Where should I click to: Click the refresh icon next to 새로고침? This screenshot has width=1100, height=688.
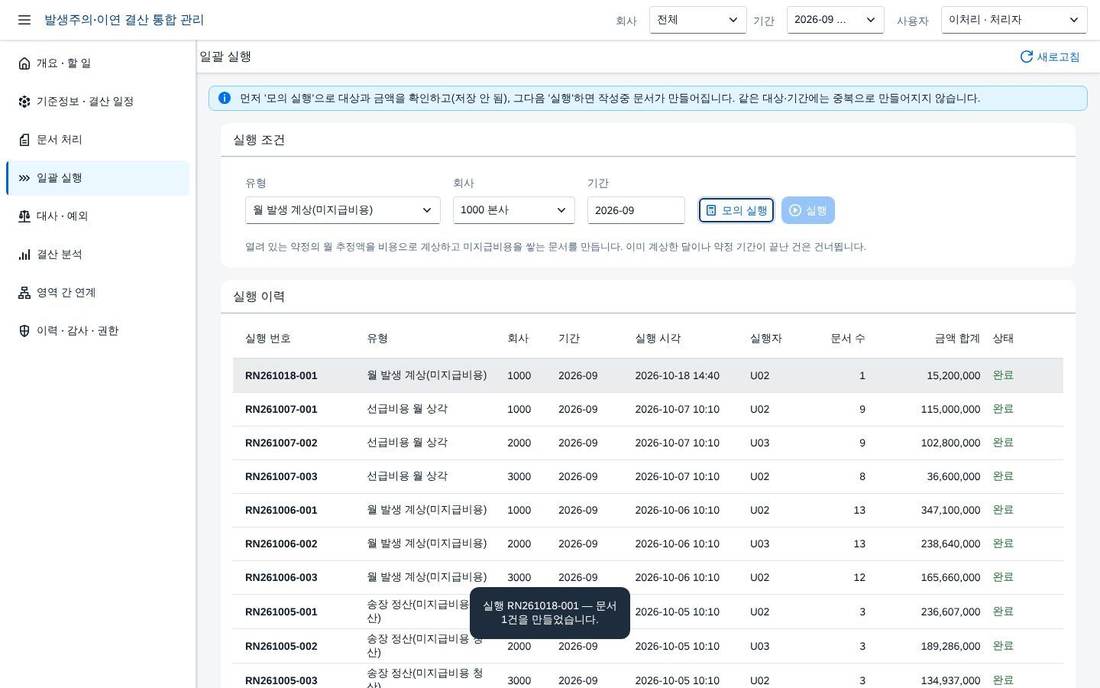pos(1026,57)
